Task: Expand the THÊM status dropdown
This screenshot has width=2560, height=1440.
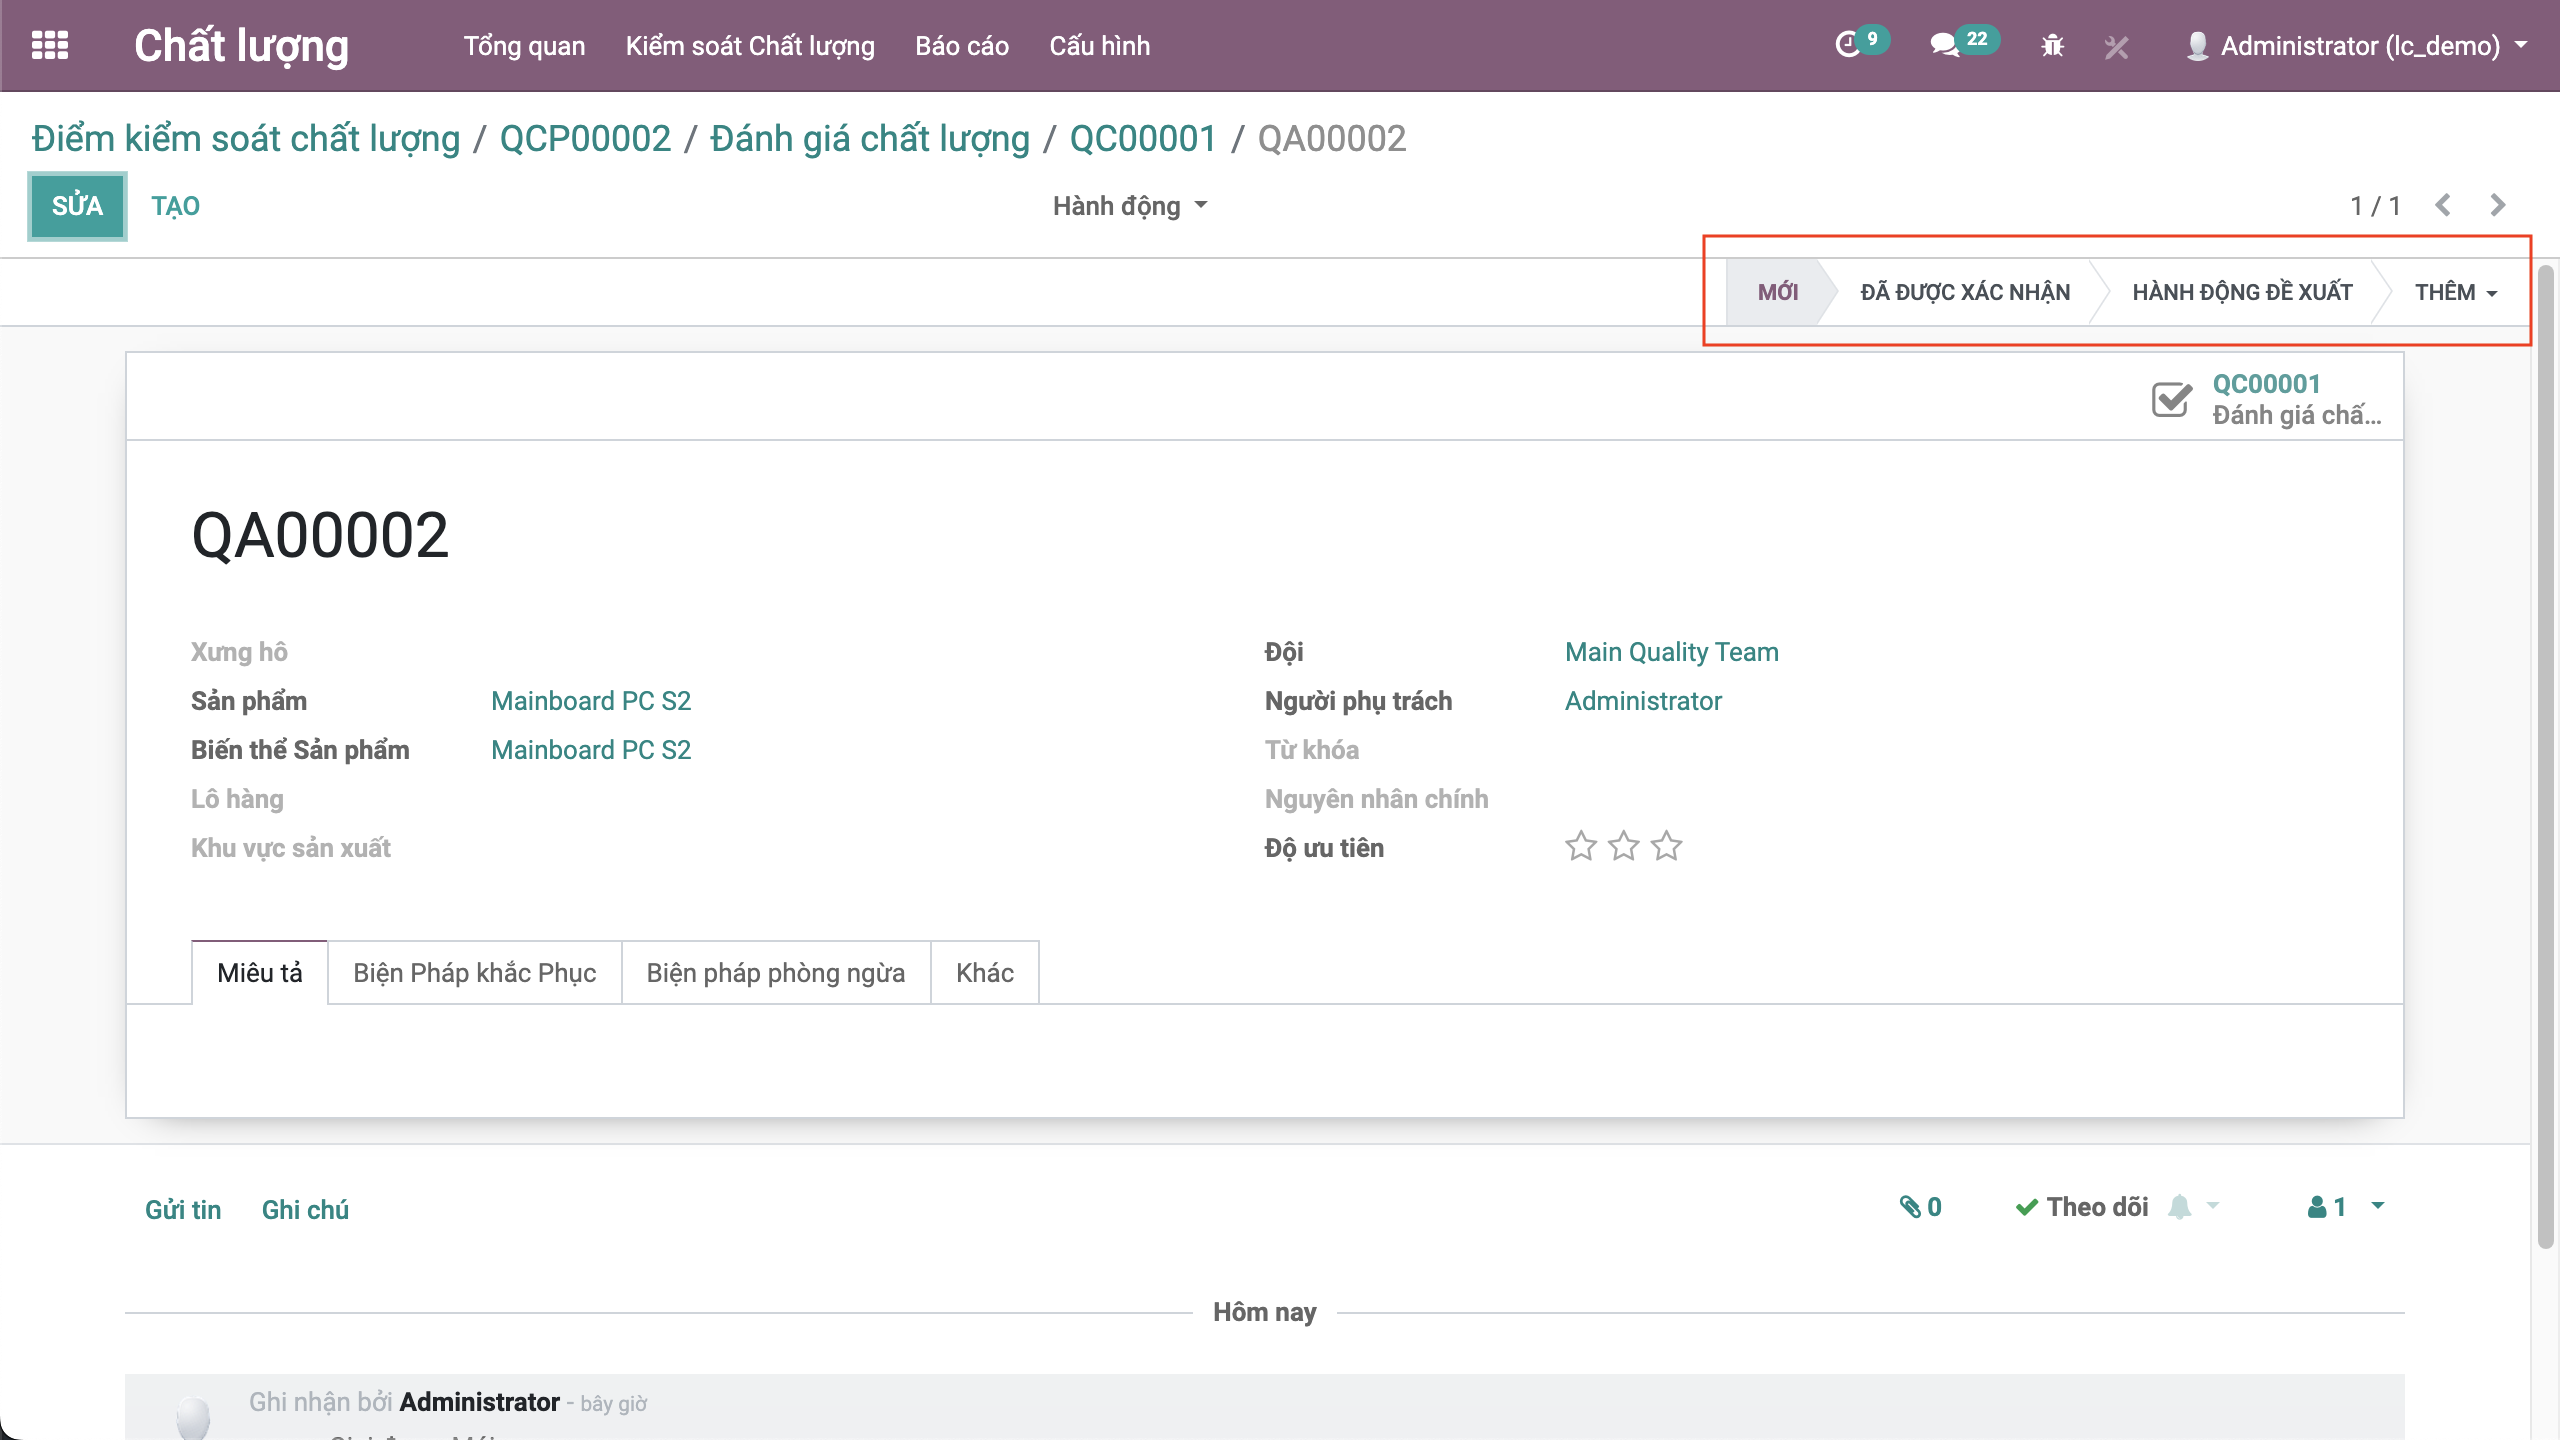Action: [2455, 292]
